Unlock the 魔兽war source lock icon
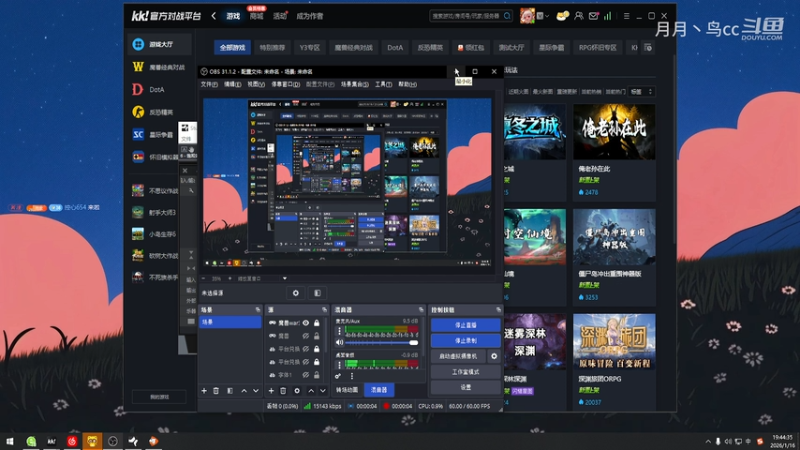Viewport: 800px width, 450px height. pyautogui.click(x=317, y=322)
